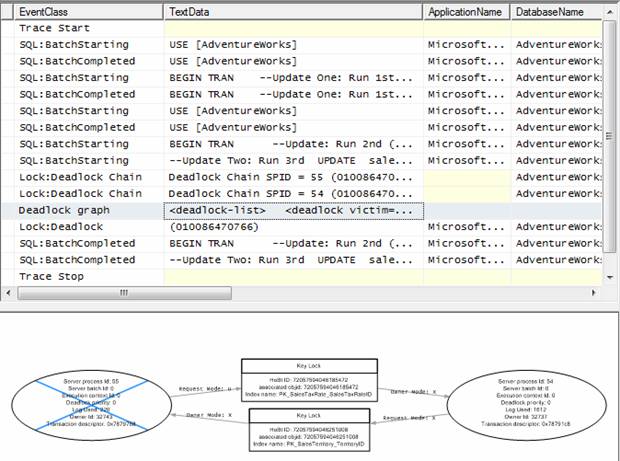This screenshot has height=461, width=620.
Task: Sort by the TextData column header
Action: [292, 12]
